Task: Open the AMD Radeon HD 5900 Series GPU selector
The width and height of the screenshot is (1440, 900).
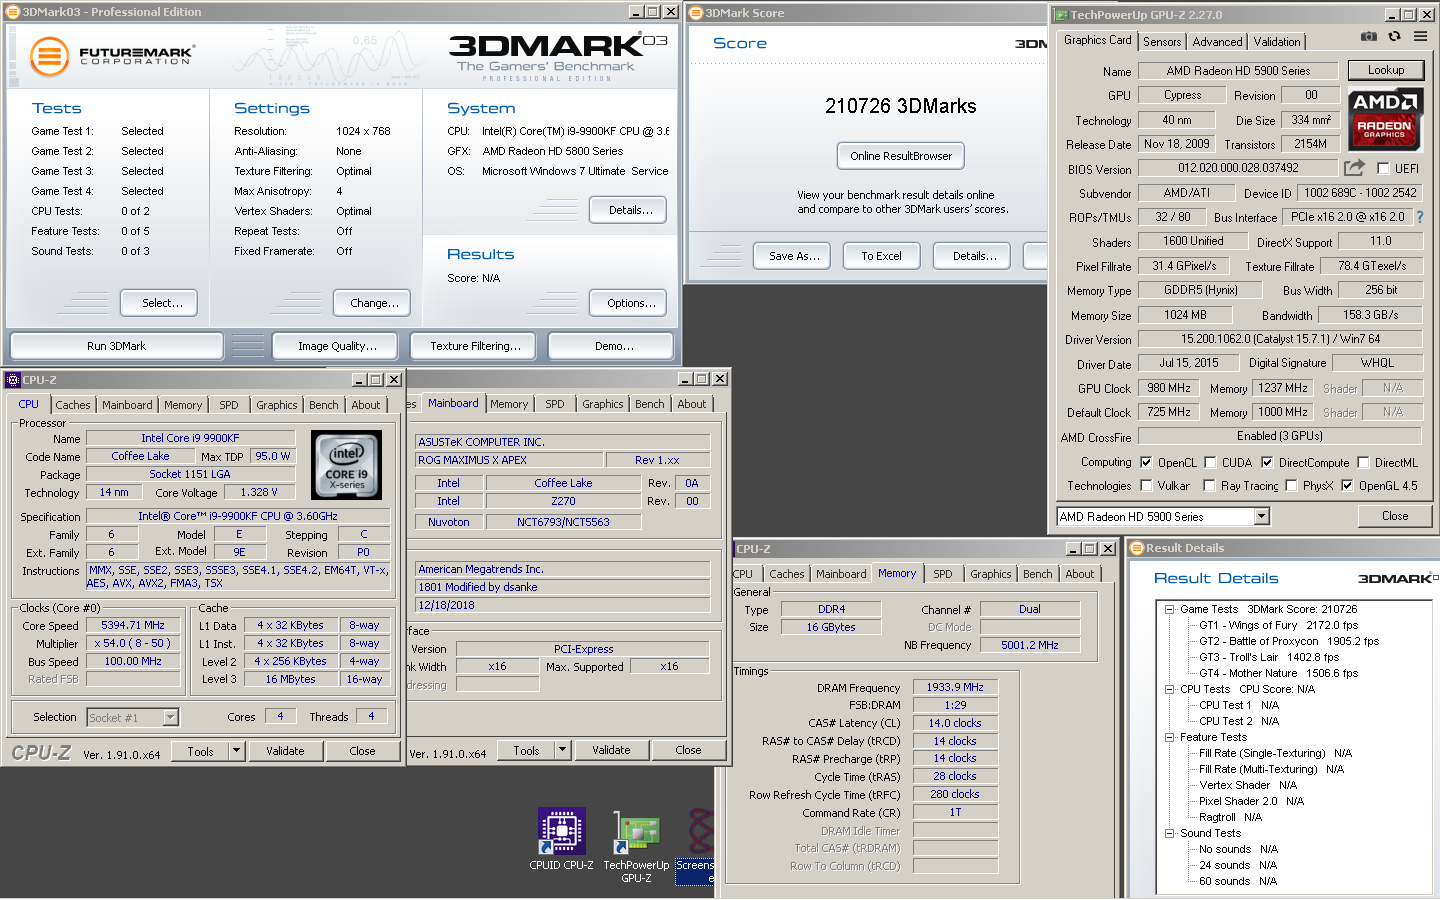Action: [1163, 517]
